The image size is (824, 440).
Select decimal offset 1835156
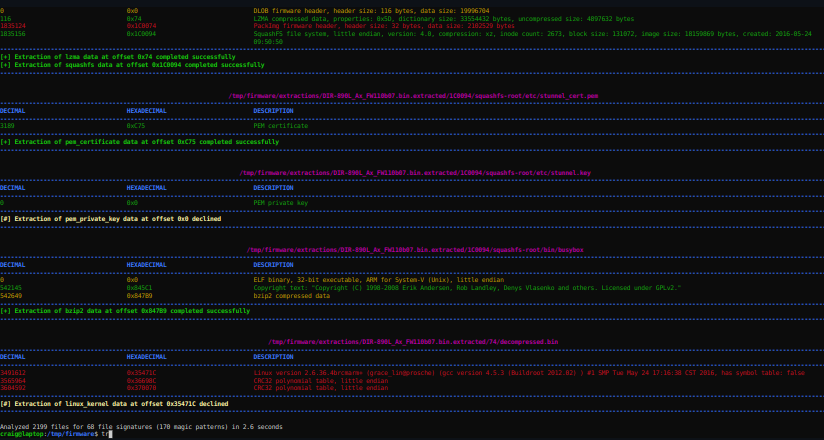13,34
